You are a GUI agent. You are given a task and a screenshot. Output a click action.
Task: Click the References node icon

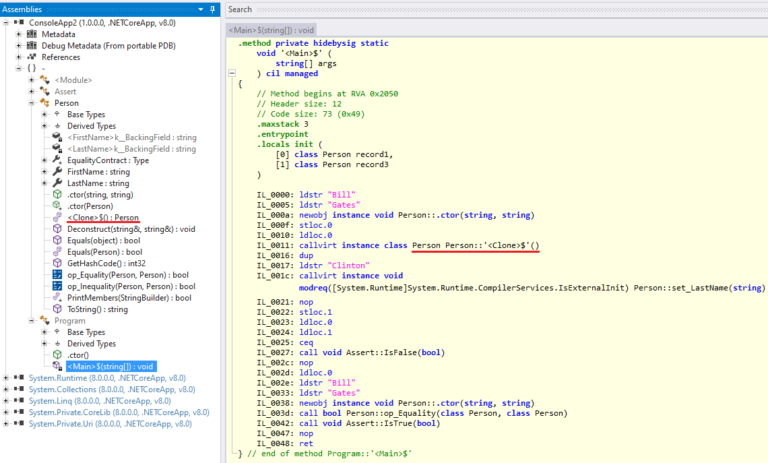tap(32, 57)
